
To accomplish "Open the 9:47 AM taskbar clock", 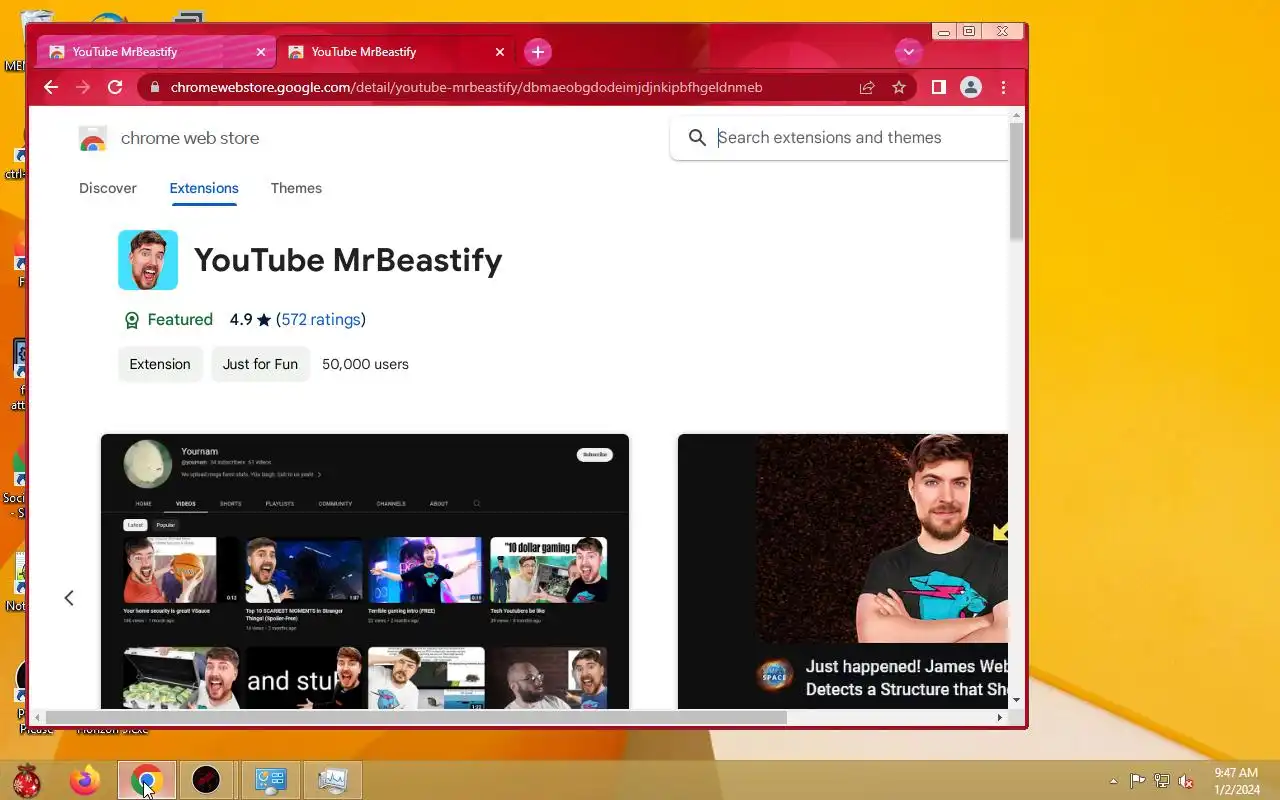I will point(1236,781).
